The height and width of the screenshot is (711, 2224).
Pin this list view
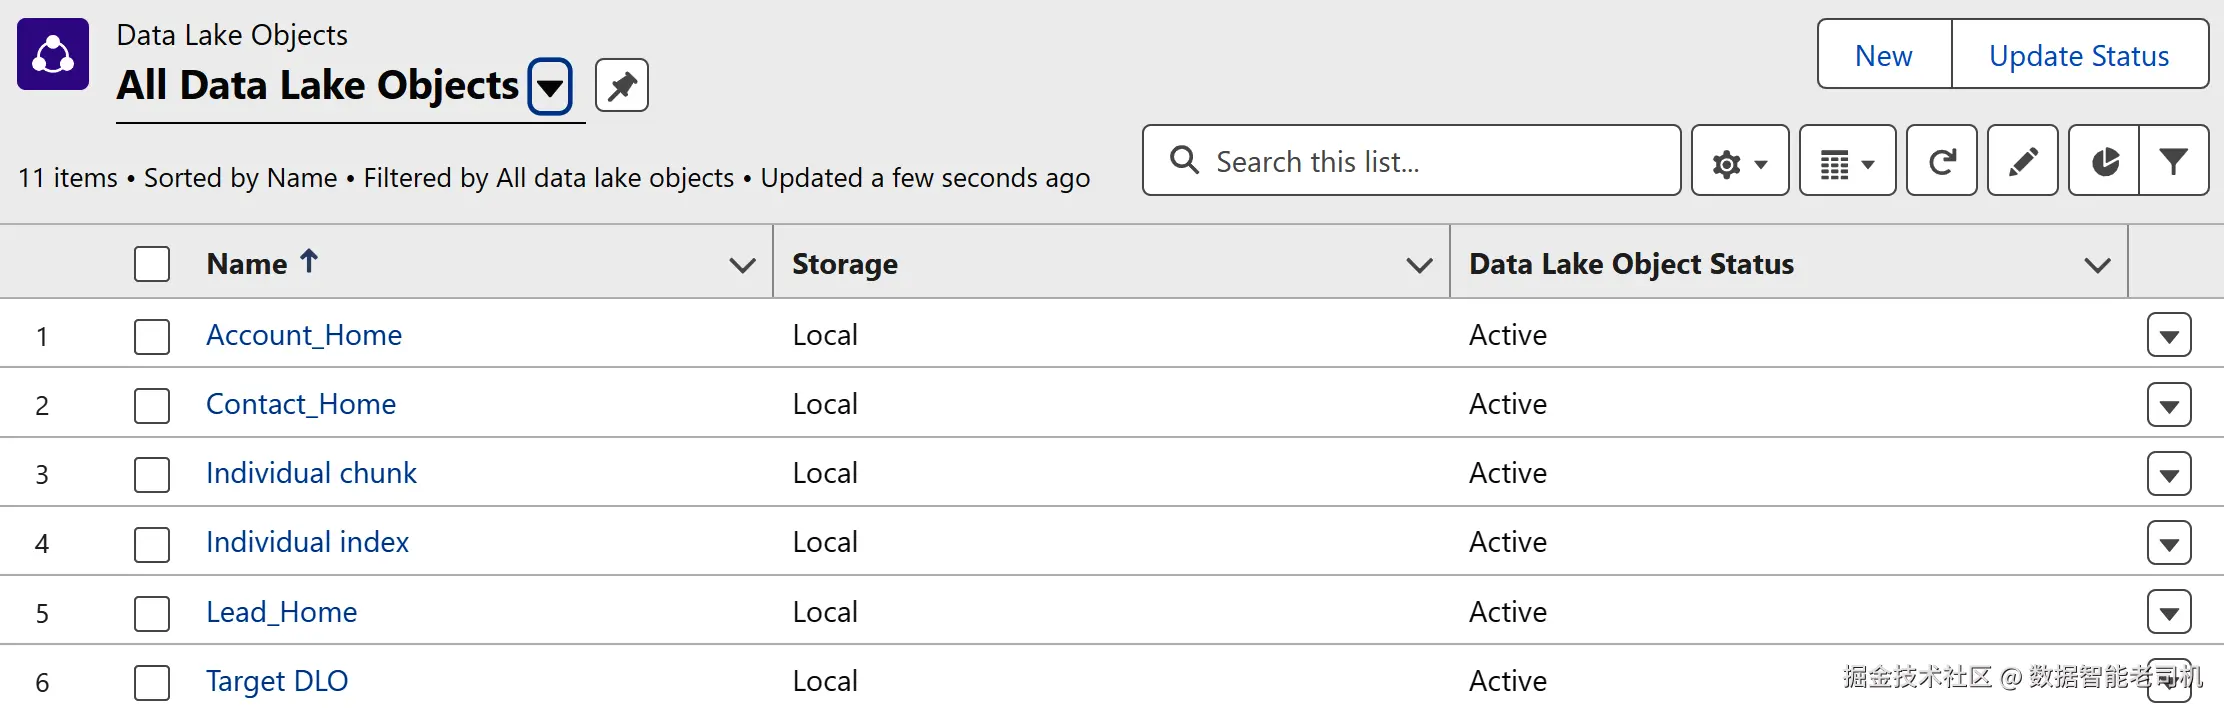[622, 85]
